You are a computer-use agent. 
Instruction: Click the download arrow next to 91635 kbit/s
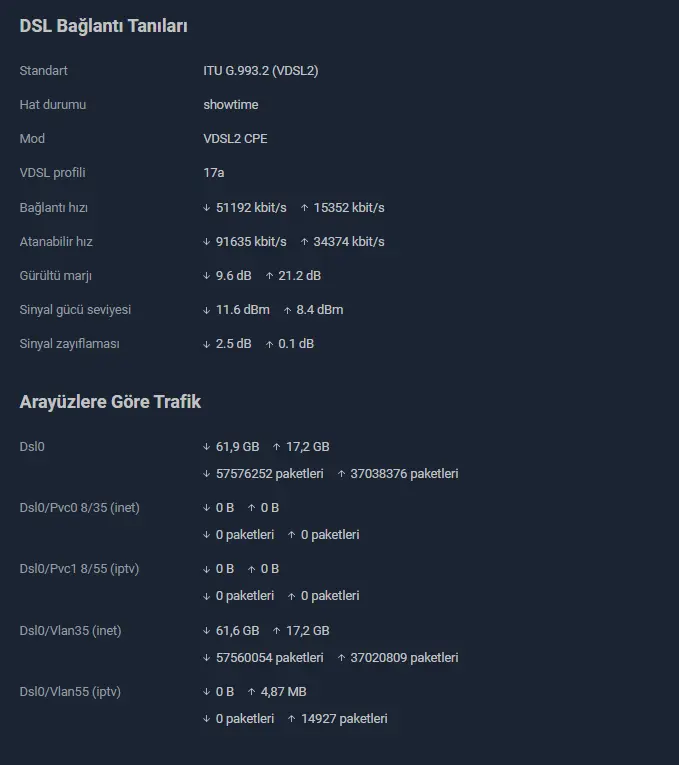pyautogui.click(x=206, y=242)
